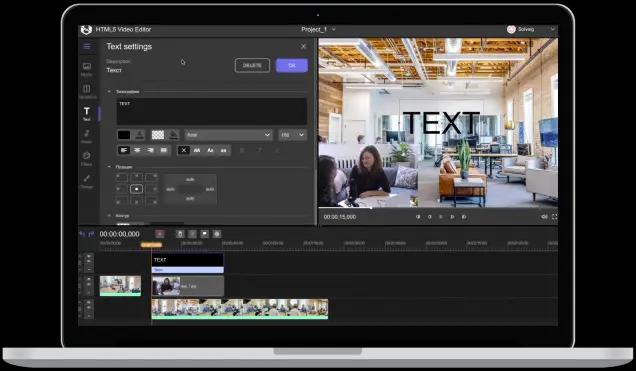Screen dimensions: 636x371
Task: Step one frame back in preview
Action: tap(430, 217)
